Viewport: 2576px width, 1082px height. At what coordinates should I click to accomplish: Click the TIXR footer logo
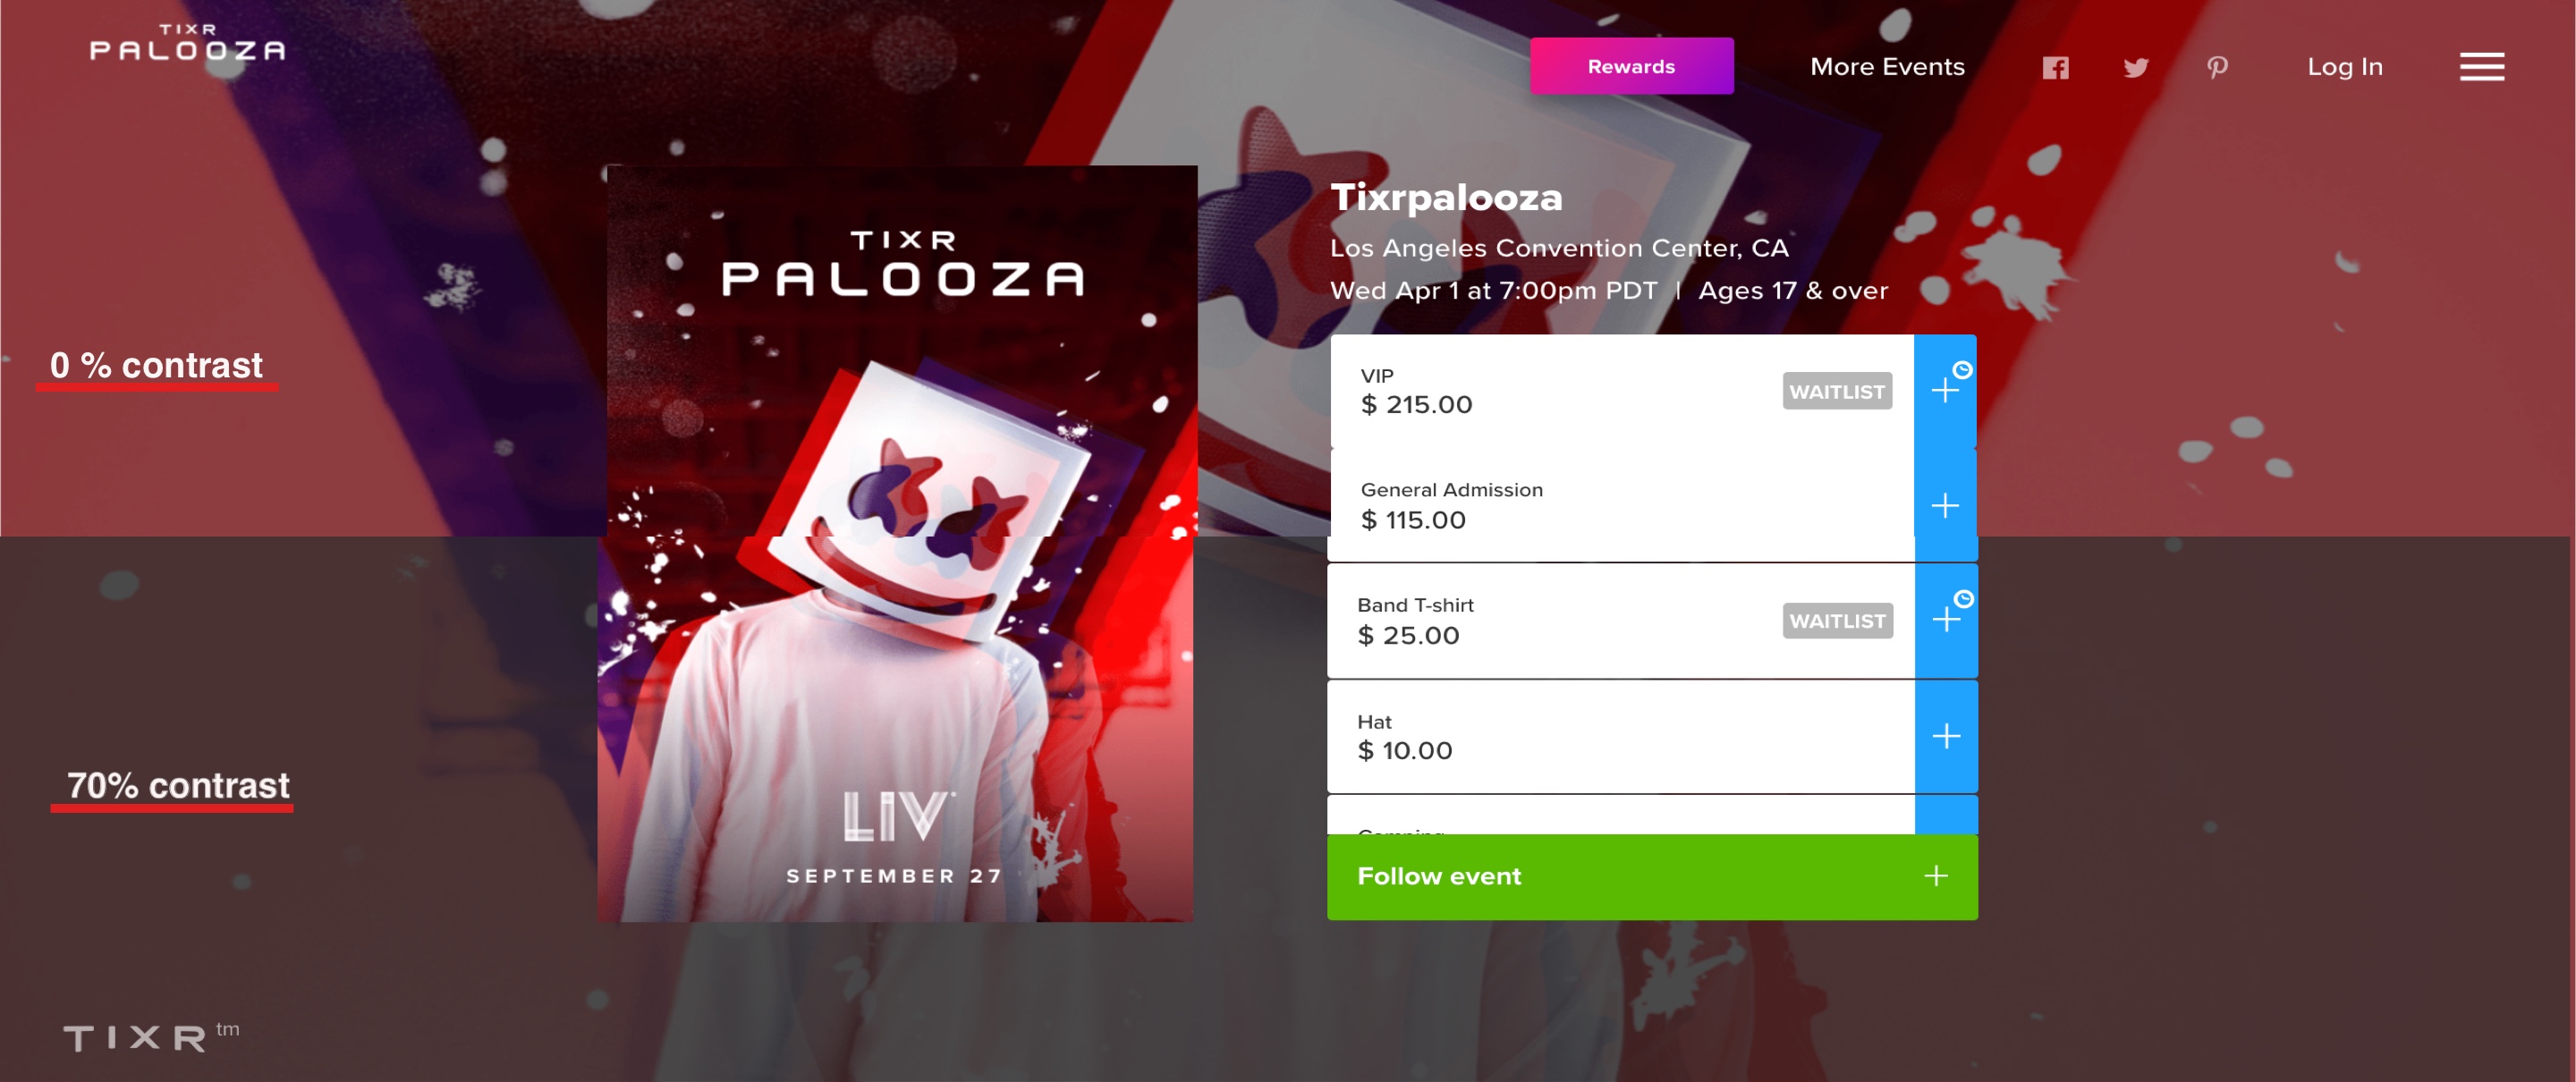(151, 1036)
